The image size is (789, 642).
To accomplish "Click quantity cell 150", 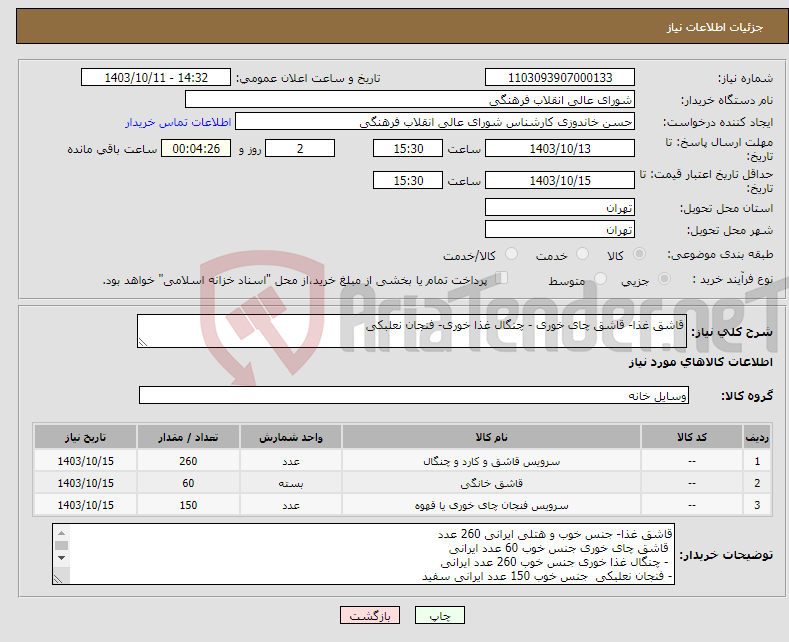I will [188, 505].
